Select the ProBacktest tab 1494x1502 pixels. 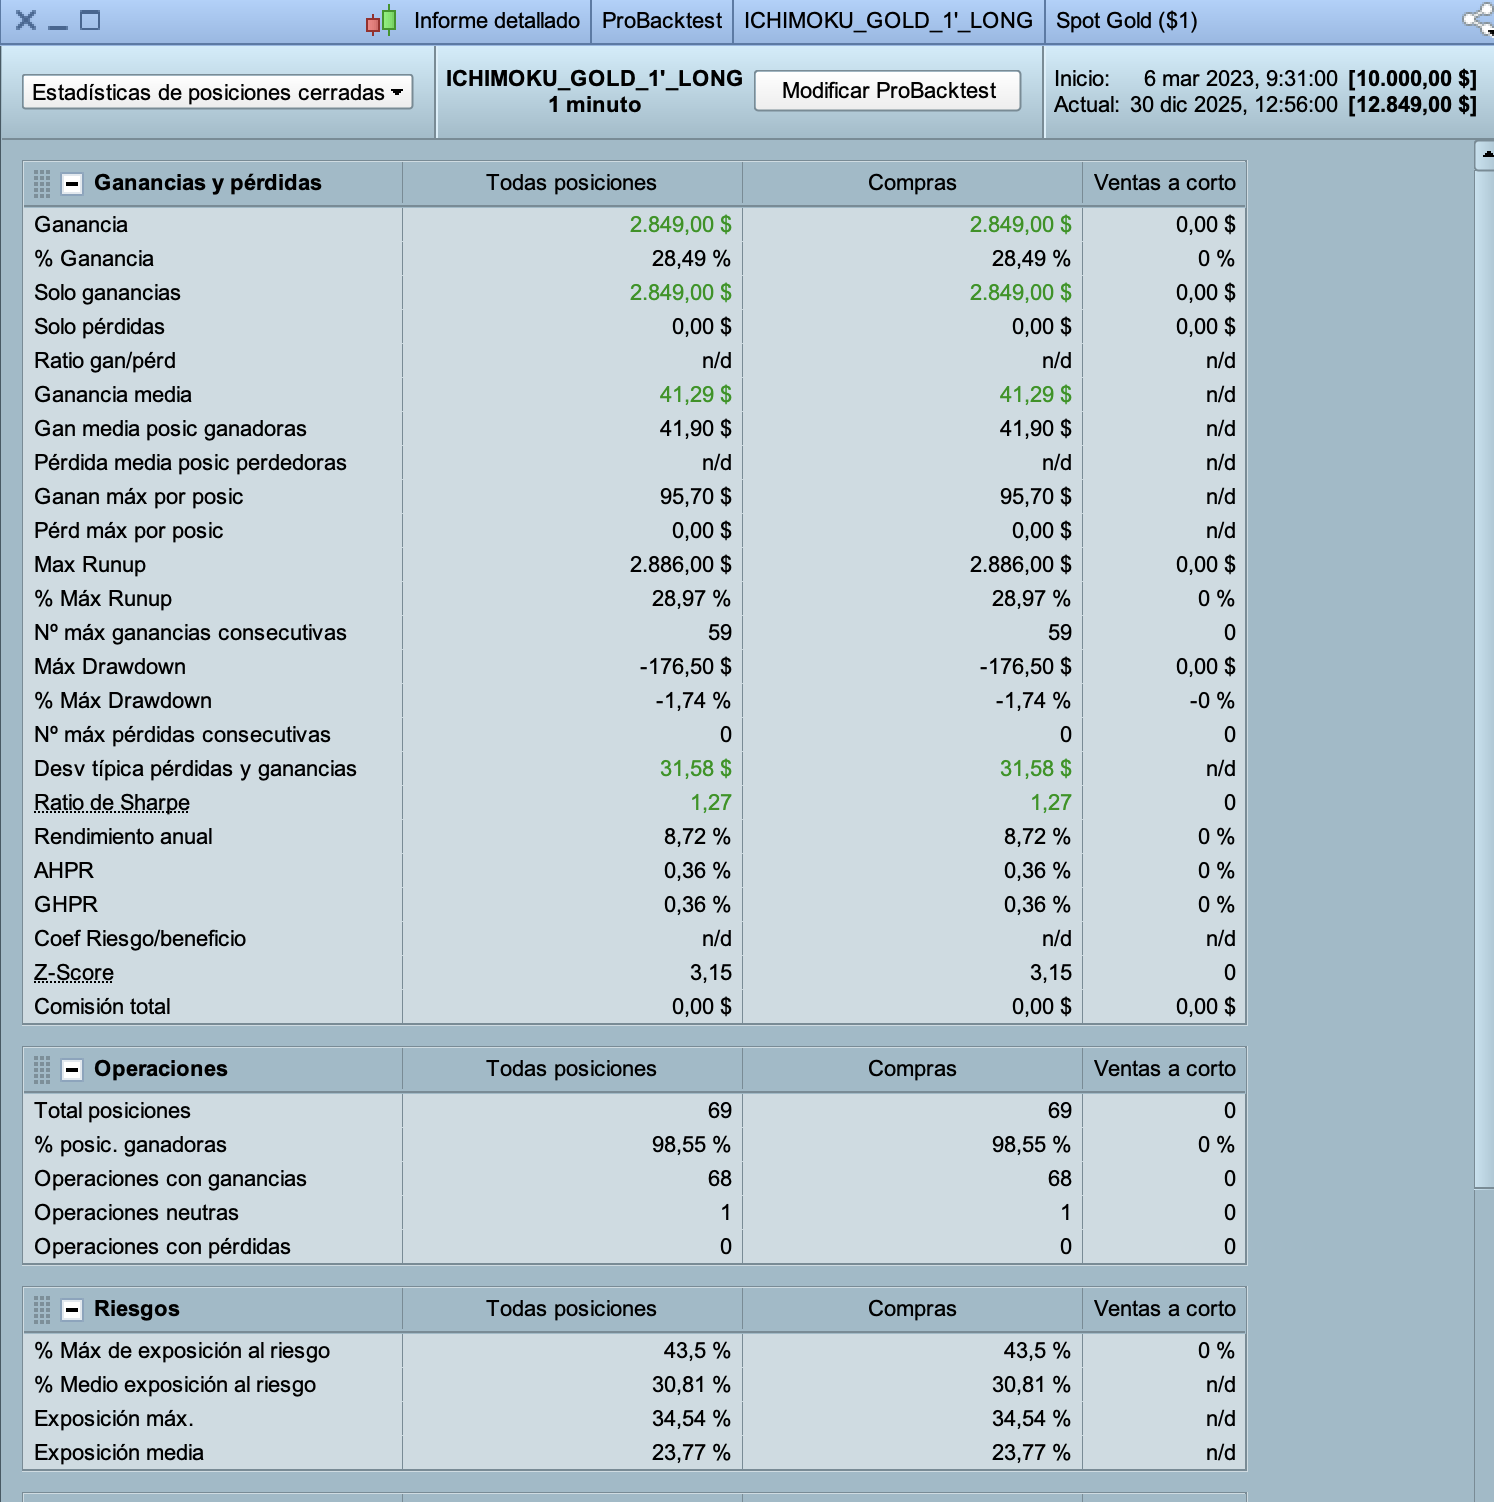click(x=661, y=21)
